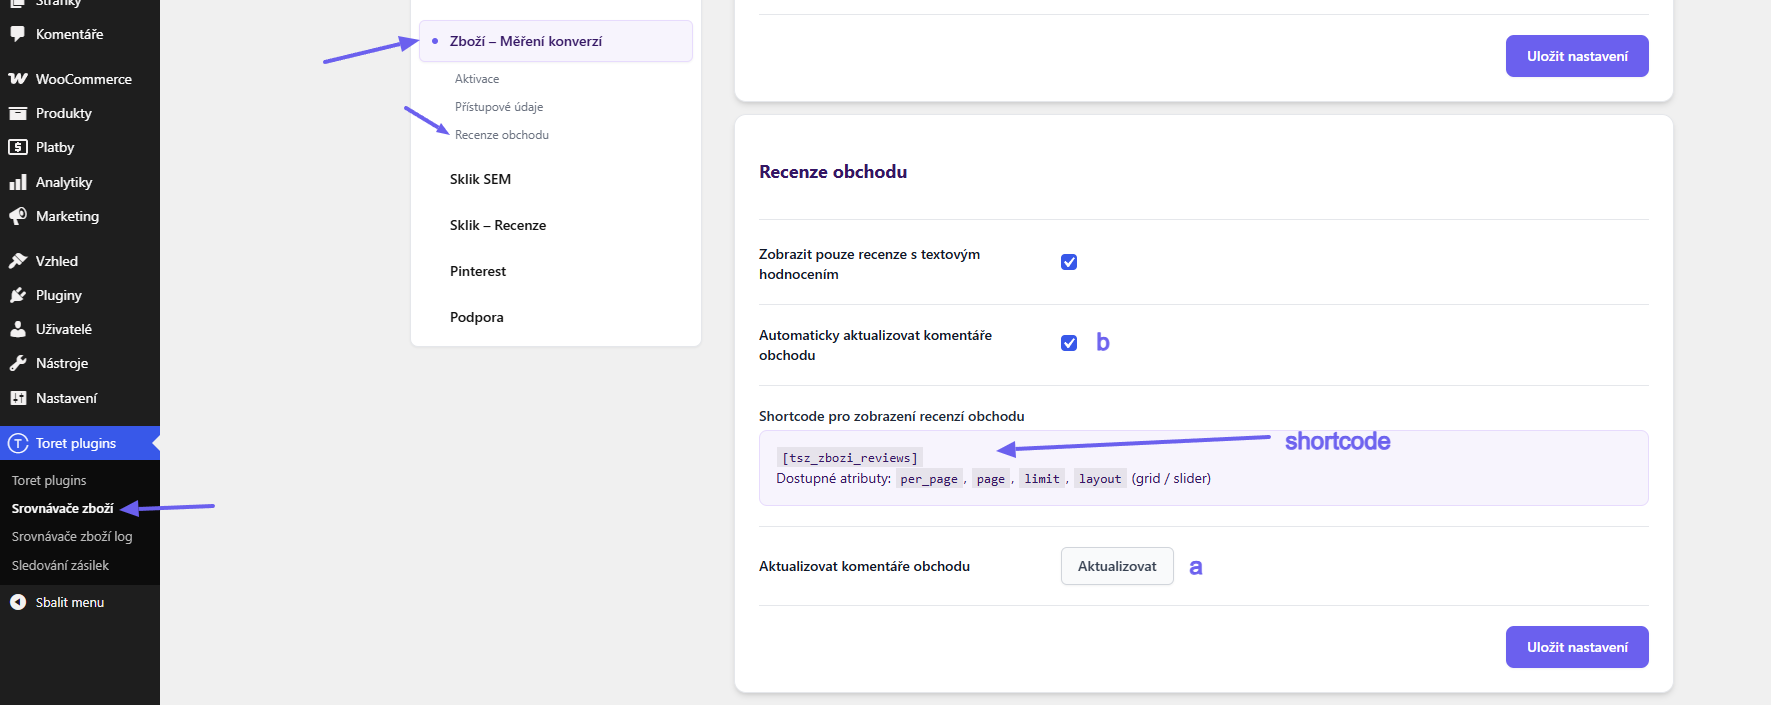
Task: Open the Nastavení menu
Action: tap(67, 398)
